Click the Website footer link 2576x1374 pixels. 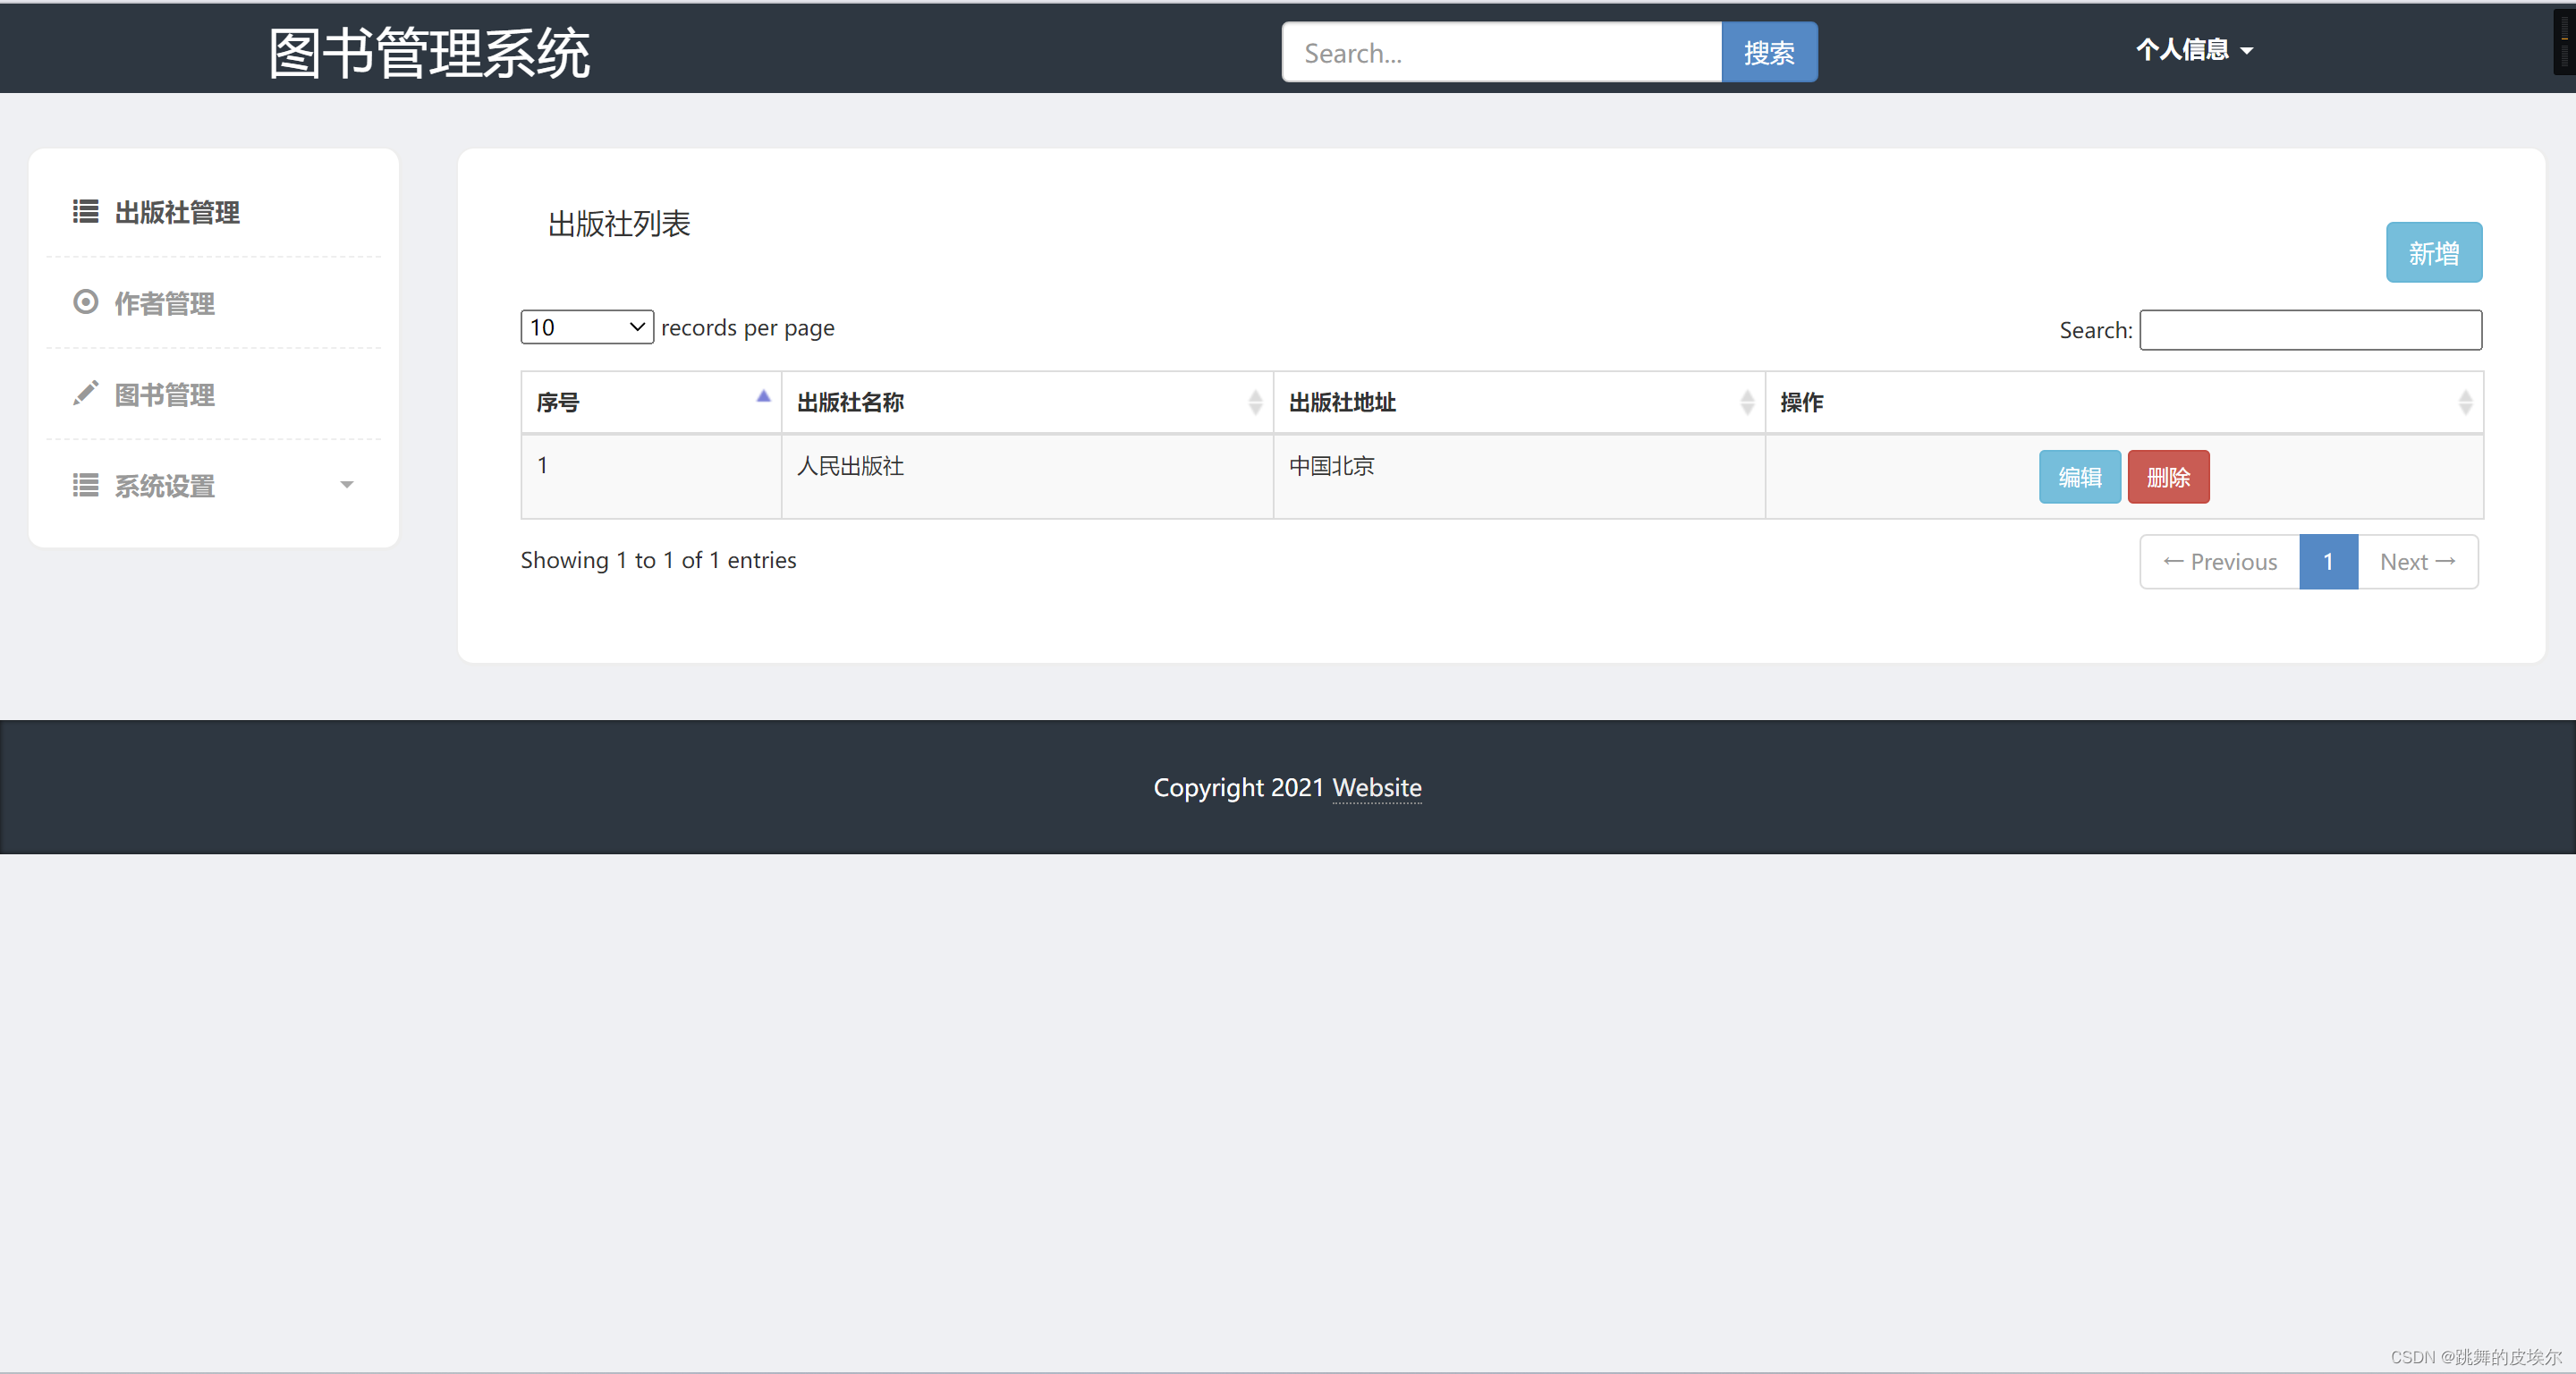[x=1376, y=788]
